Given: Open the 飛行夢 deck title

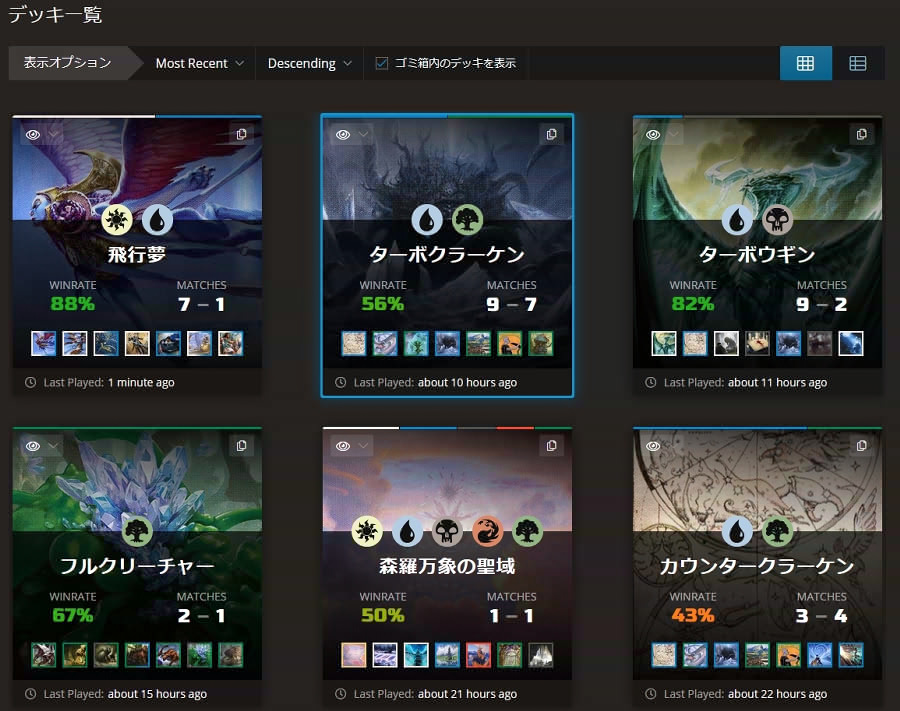Looking at the screenshot, I should tap(137, 254).
